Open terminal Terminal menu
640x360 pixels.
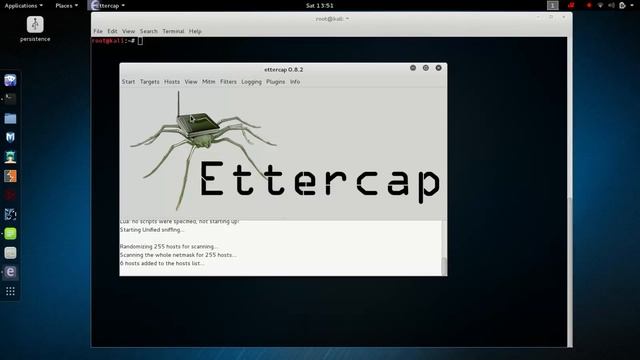point(173,31)
